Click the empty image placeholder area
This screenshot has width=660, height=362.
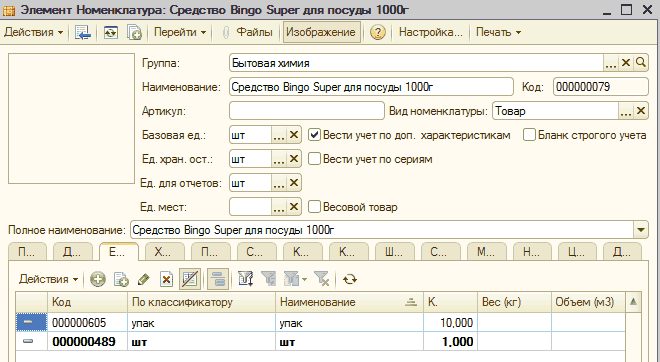tap(71, 118)
